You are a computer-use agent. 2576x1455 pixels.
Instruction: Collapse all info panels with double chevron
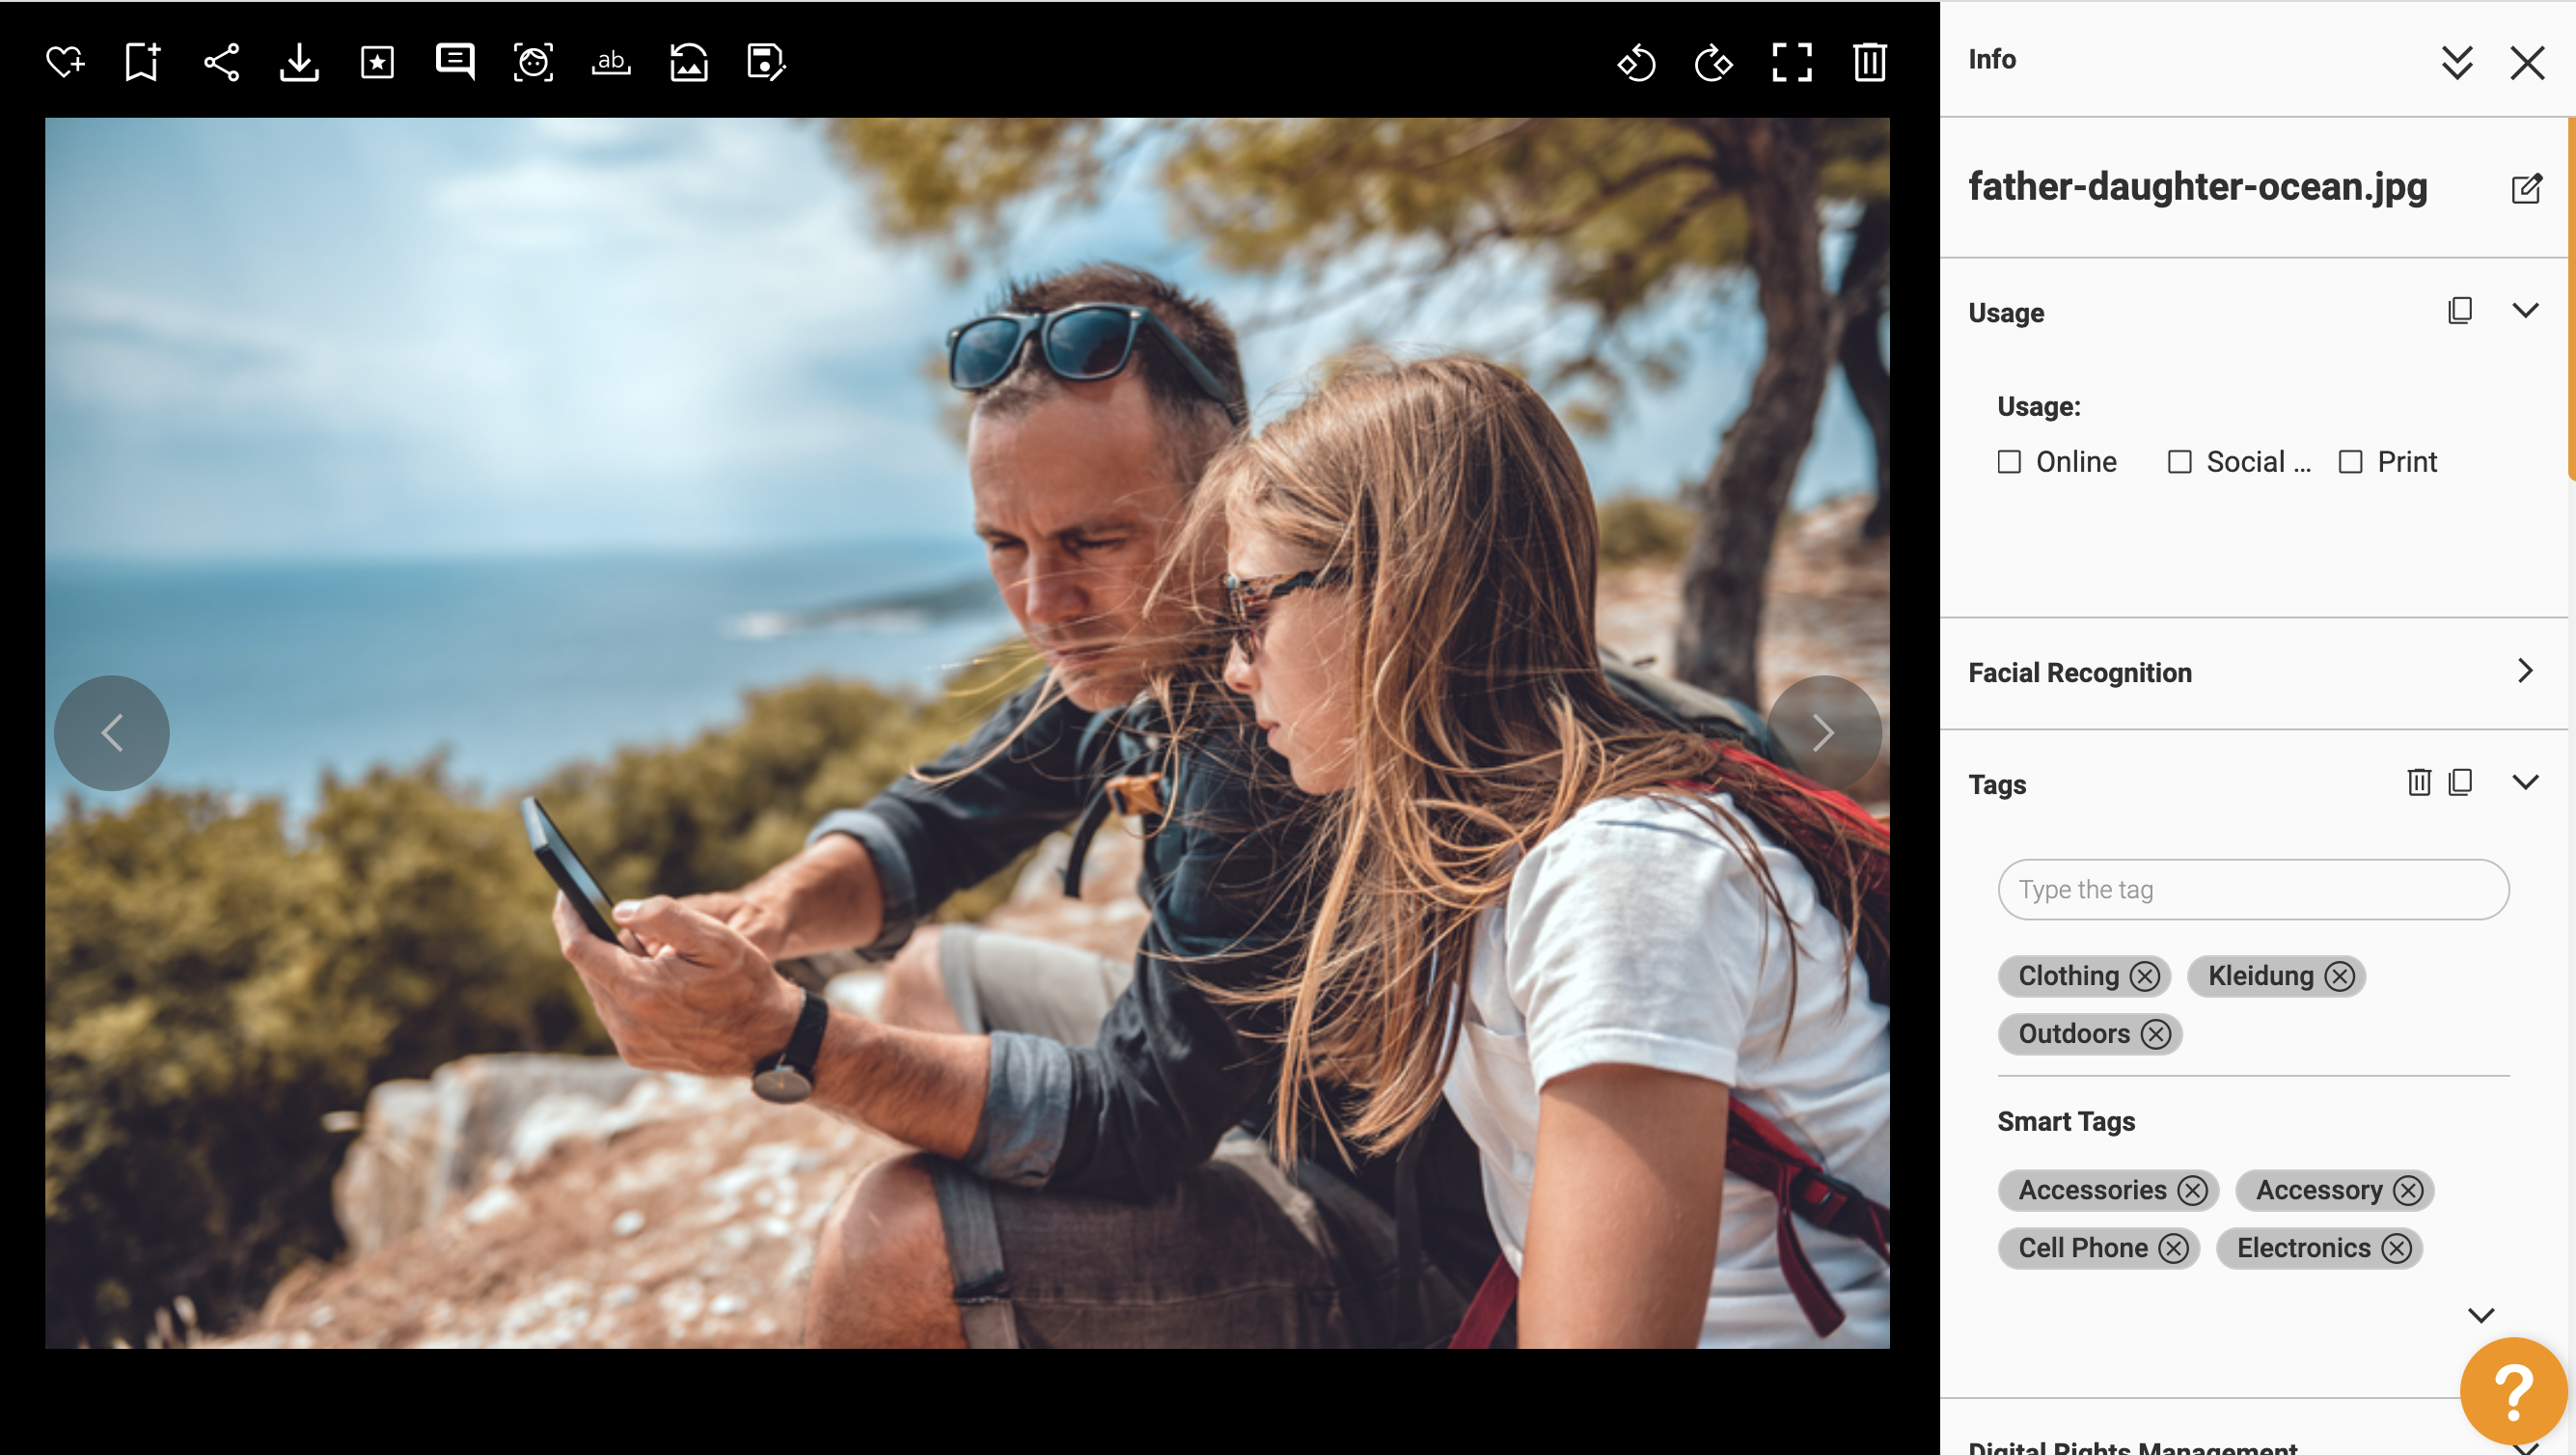click(2456, 62)
